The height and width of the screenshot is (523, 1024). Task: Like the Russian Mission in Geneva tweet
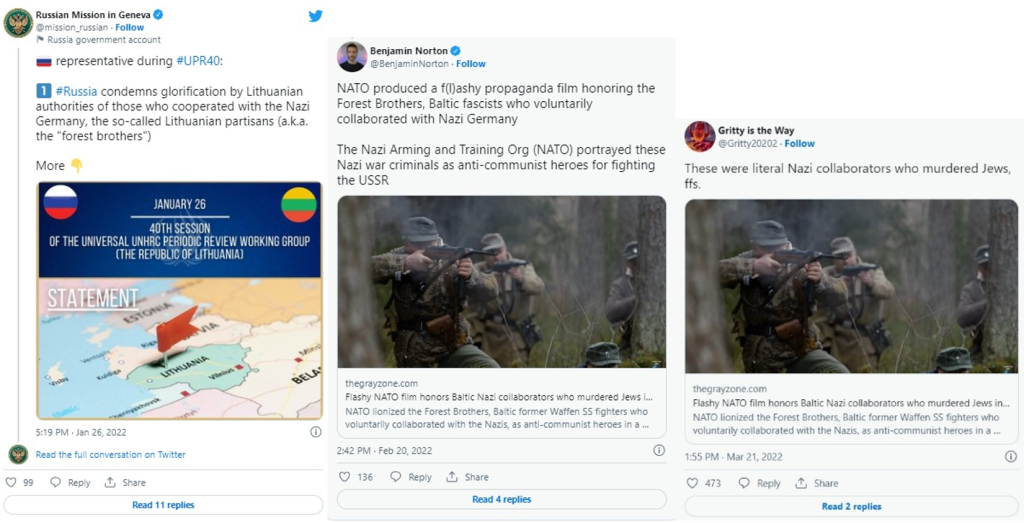point(12,483)
